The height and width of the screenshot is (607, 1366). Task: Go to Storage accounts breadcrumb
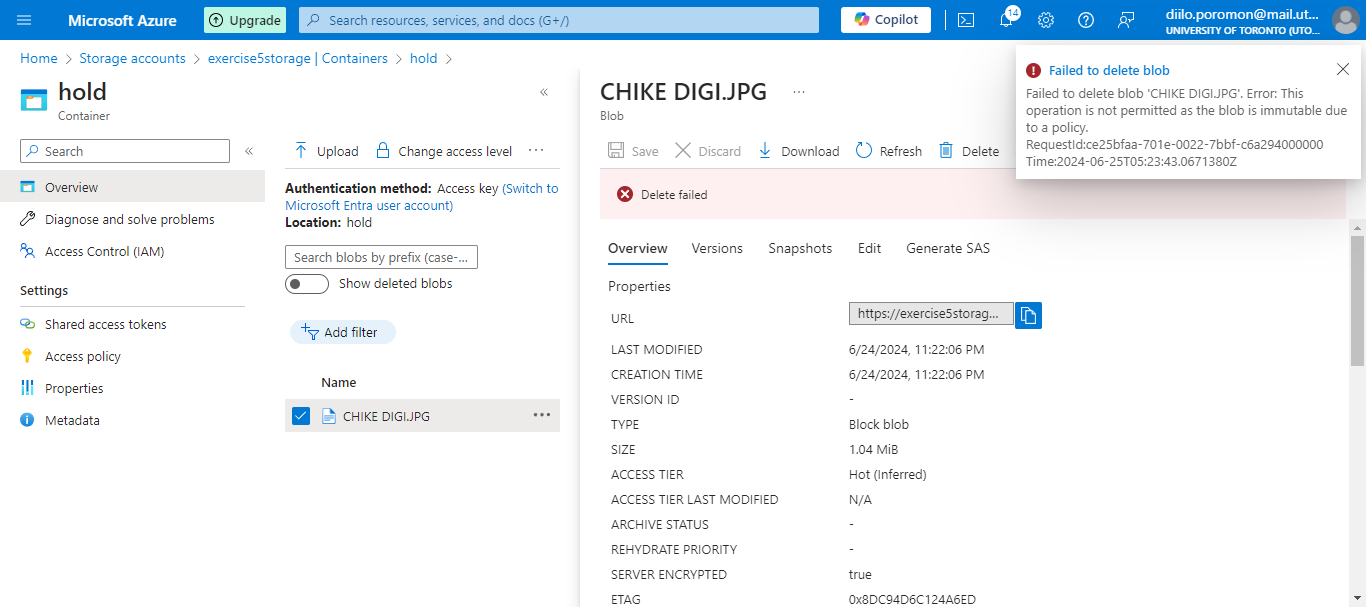132,58
